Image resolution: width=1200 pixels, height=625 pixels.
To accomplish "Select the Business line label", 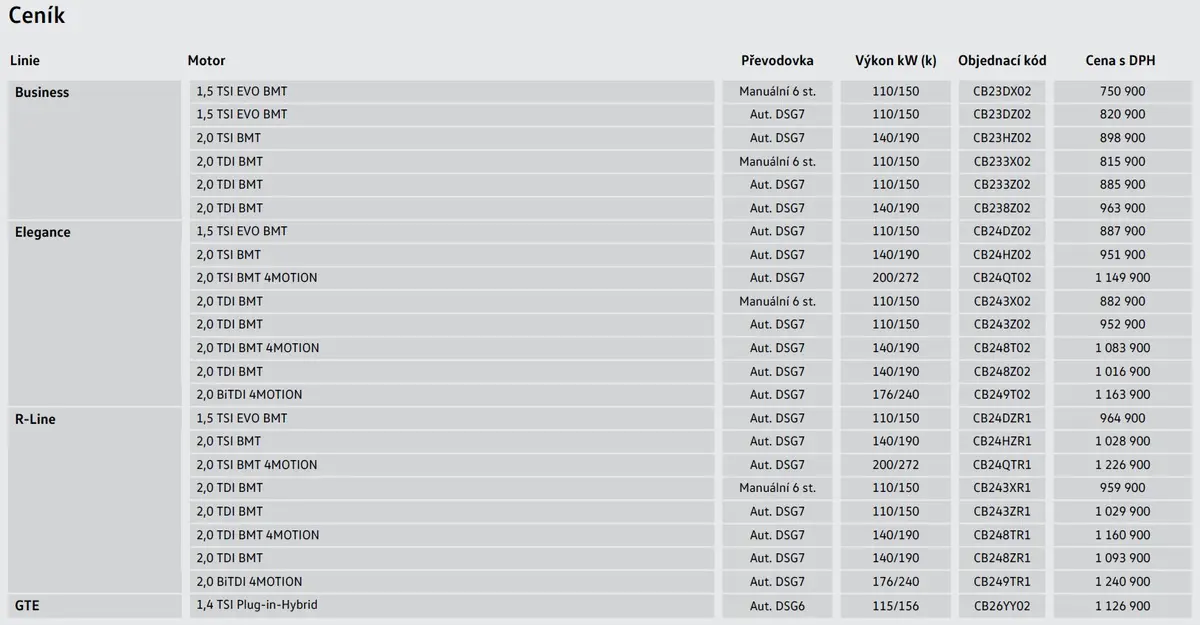I will coord(42,92).
